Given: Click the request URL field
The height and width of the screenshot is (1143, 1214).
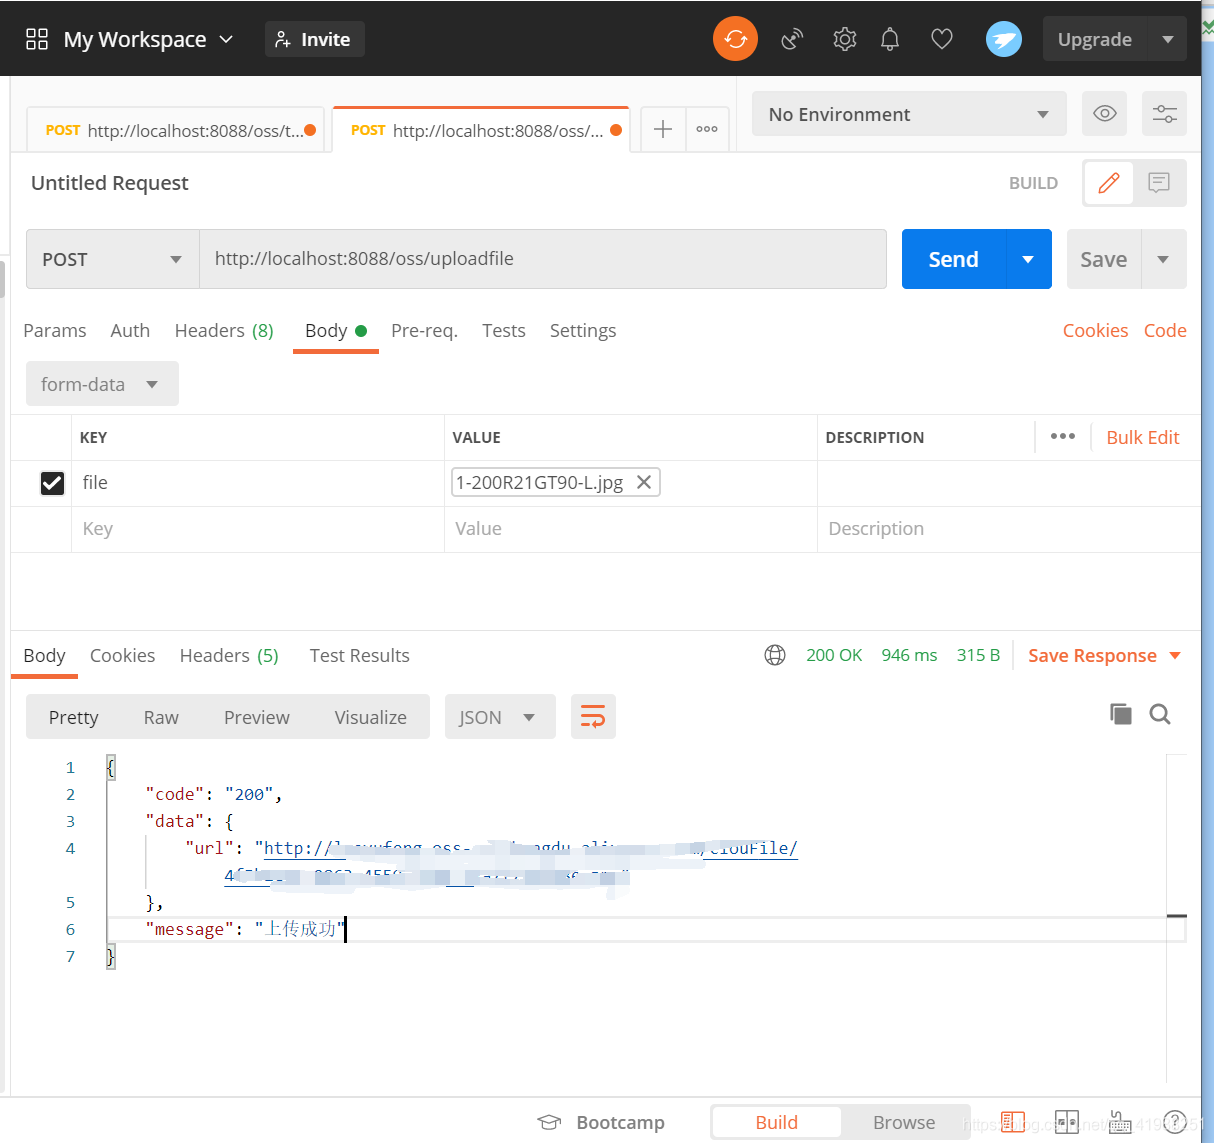Looking at the screenshot, I should [x=543, y=259].
